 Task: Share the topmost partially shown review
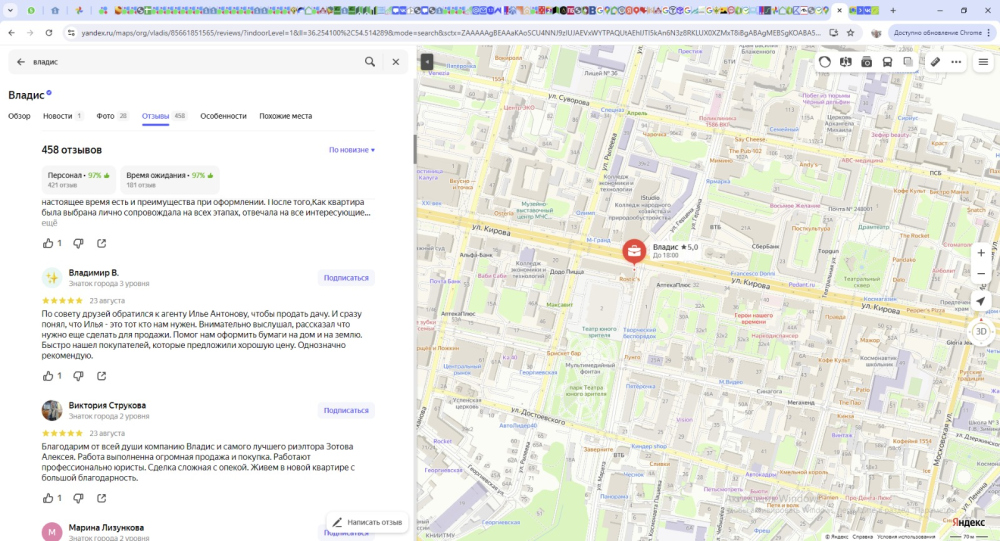tap(101, 243)
